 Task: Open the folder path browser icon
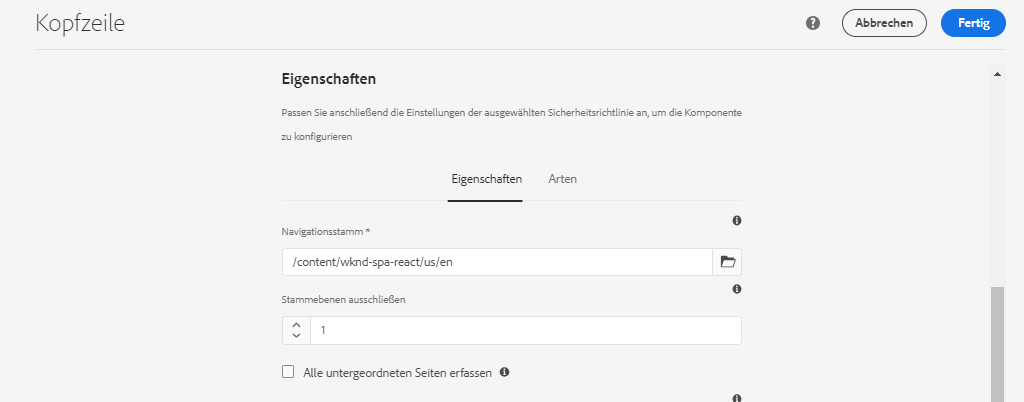(728, 262)
